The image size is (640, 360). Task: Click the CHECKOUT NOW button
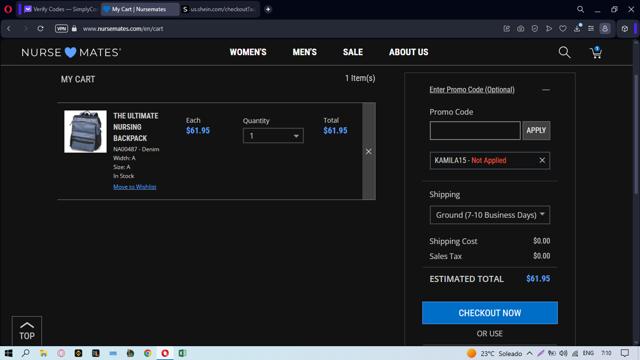coord(490,313)
